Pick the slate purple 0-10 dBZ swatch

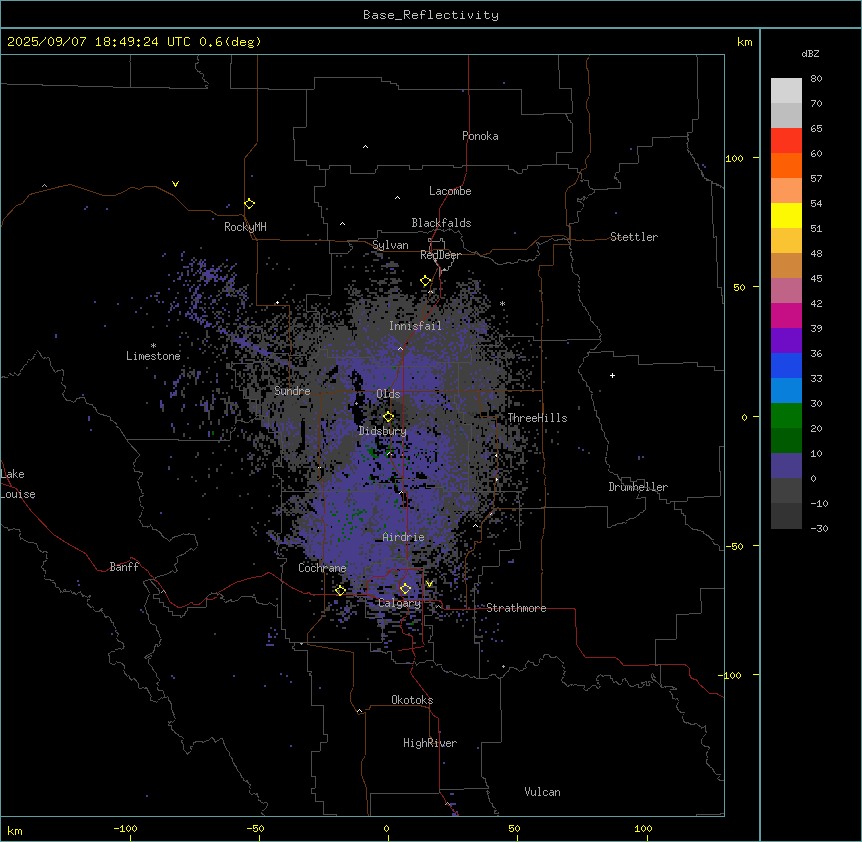pyautogui.click(x=786, y=466)
